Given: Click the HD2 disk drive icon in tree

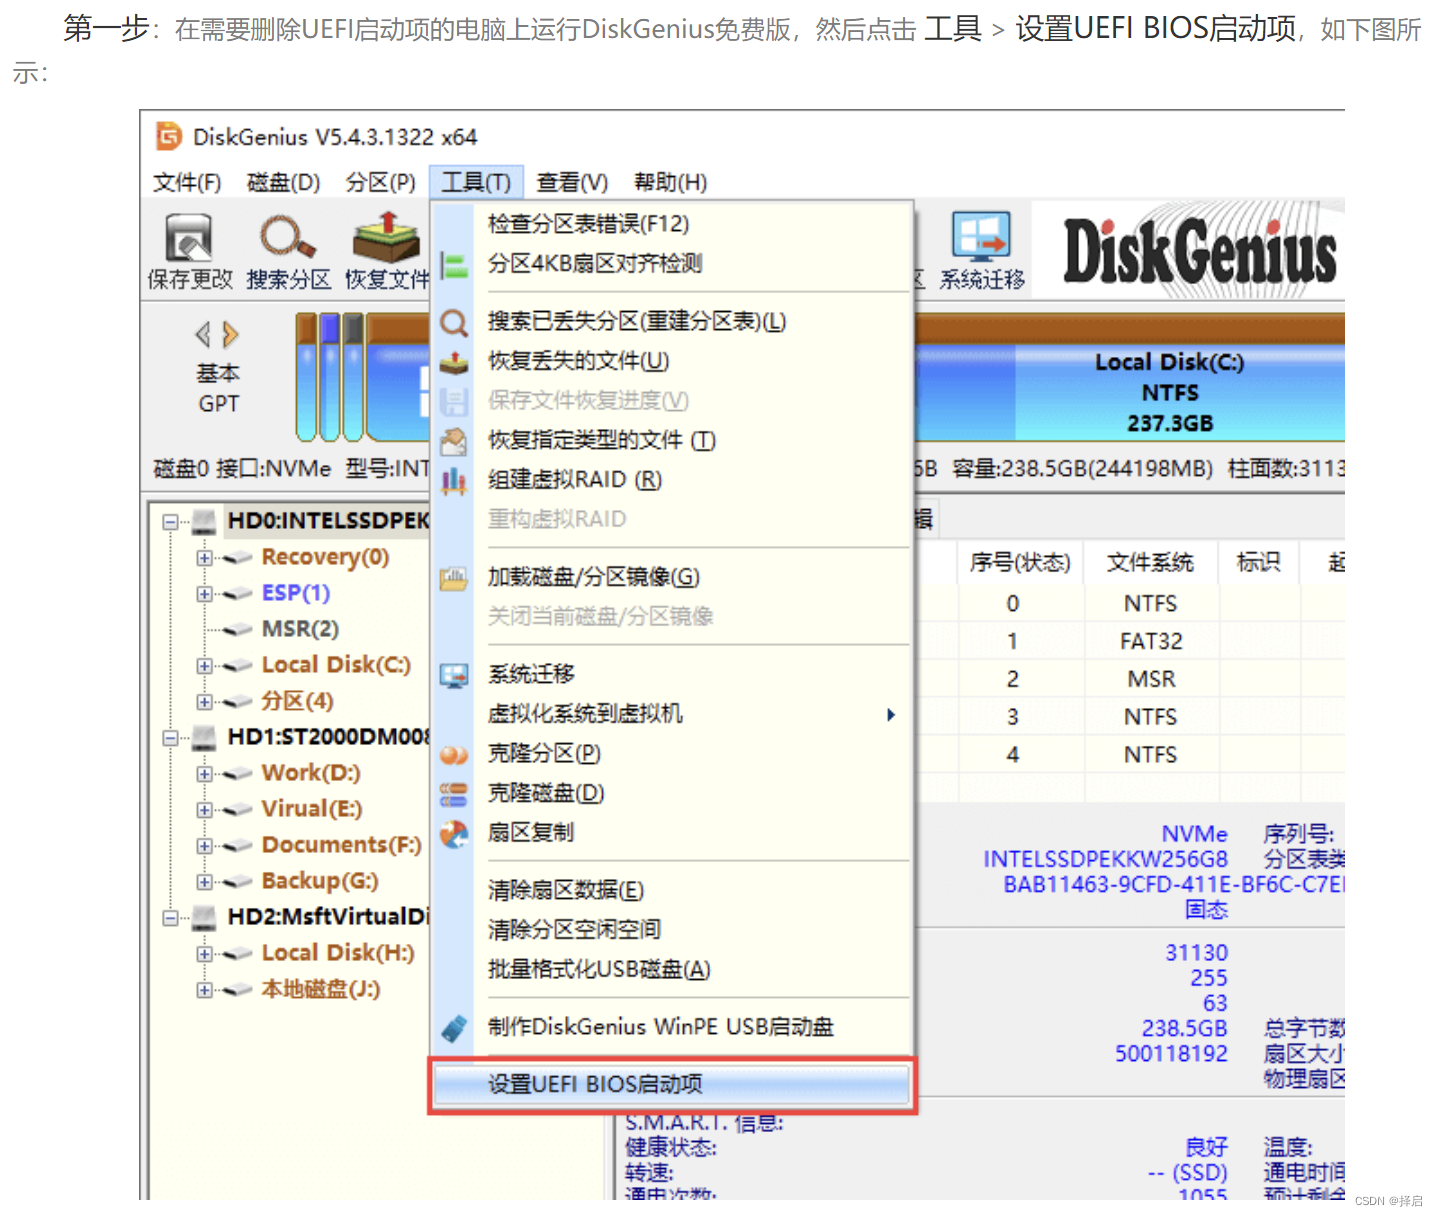Looking at the screenshot, I should tap(204, 917).
